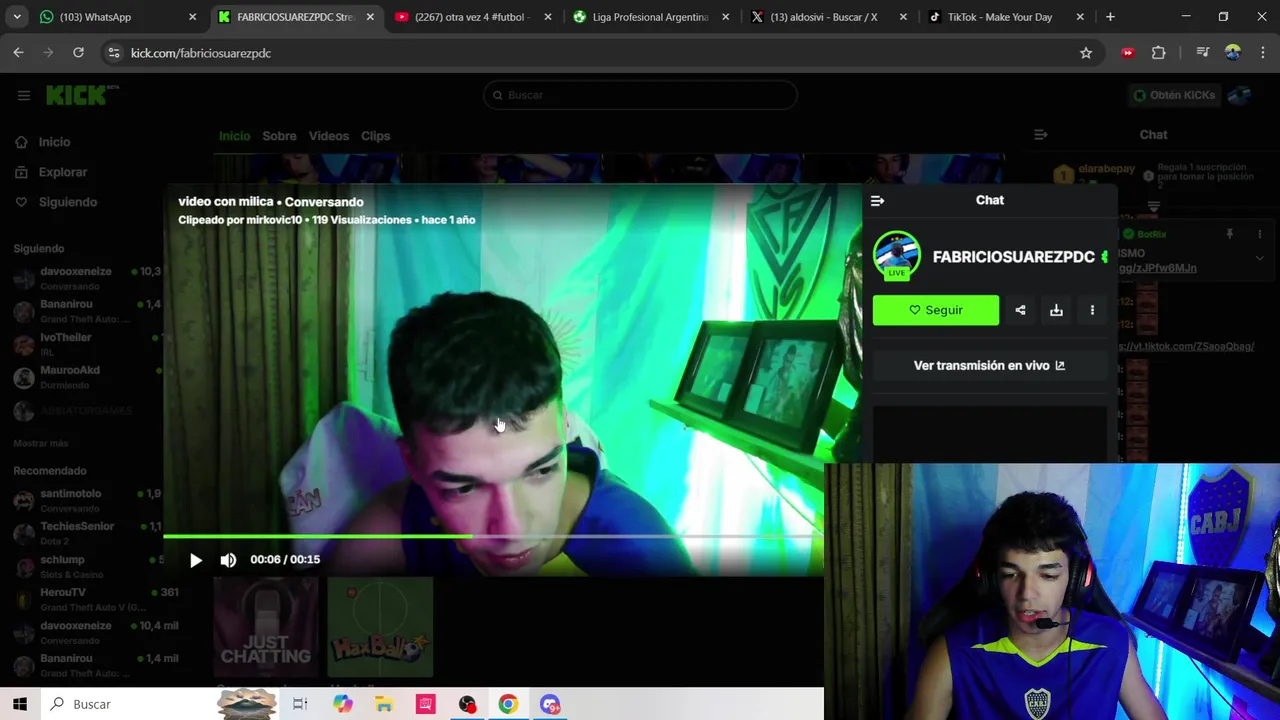Open Chrome three-dot menu
The height and width of the screenshot is (720, 1280).
click(x=1262, y=53)
